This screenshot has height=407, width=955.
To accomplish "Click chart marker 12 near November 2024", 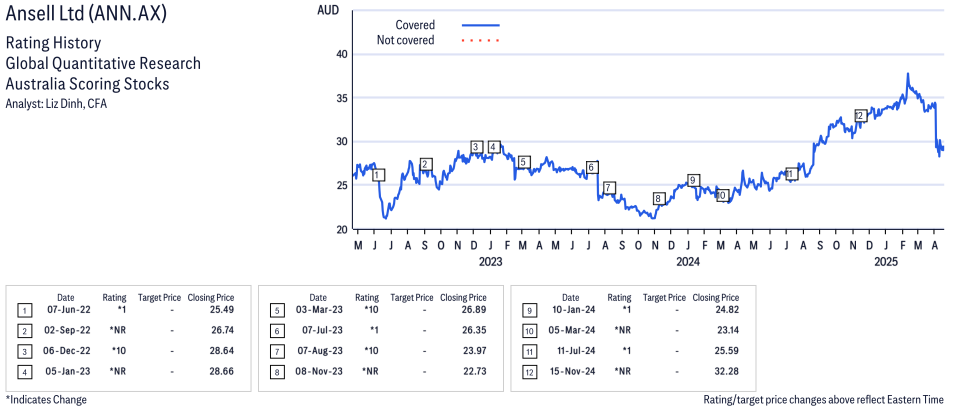I will (x=860, y=116).
